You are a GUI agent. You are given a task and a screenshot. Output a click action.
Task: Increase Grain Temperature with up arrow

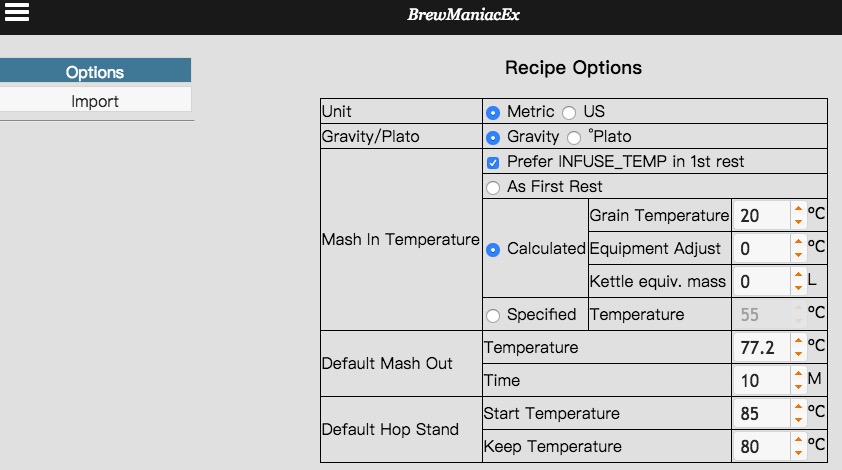799,209
